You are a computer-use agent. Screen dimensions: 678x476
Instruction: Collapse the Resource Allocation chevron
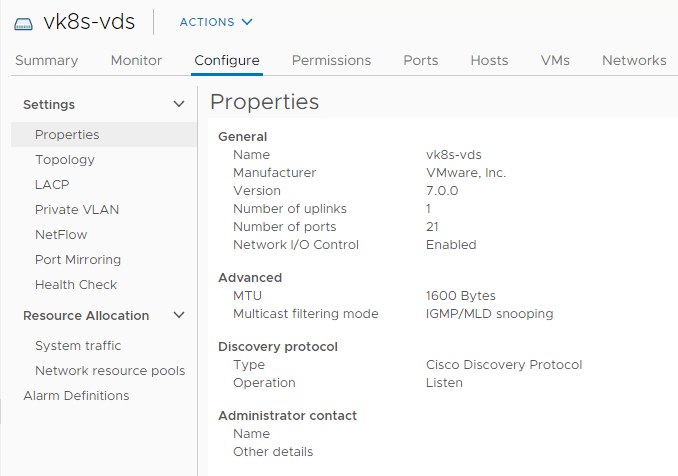tap(179, 315)
